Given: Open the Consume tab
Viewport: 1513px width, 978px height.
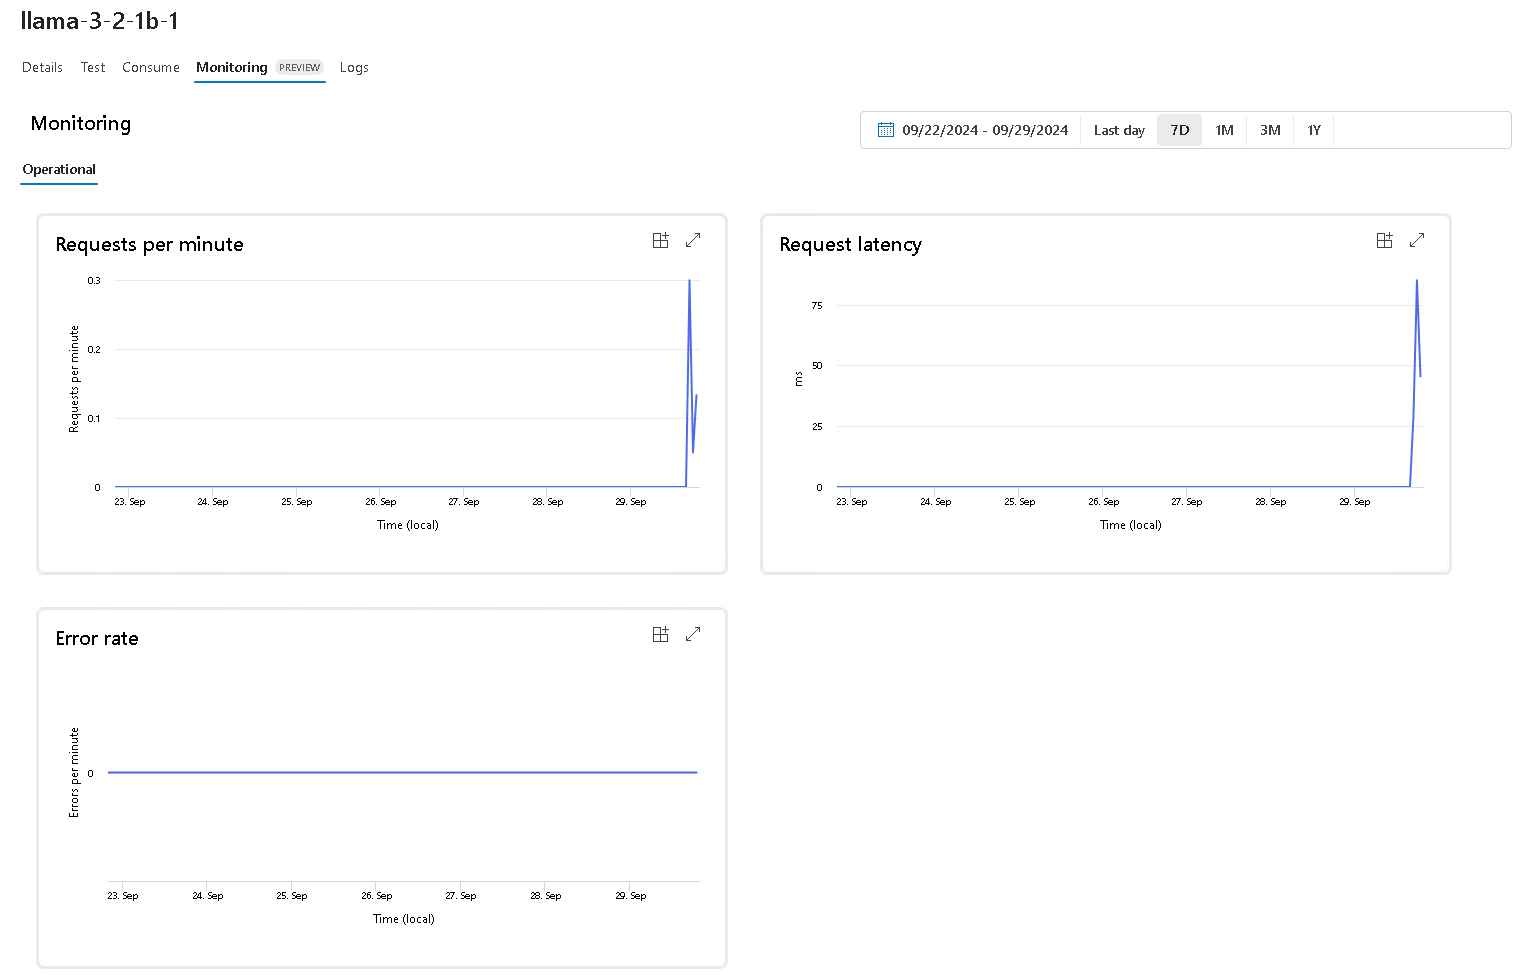Looking at the screenshot, I should [x=151, y=67].
